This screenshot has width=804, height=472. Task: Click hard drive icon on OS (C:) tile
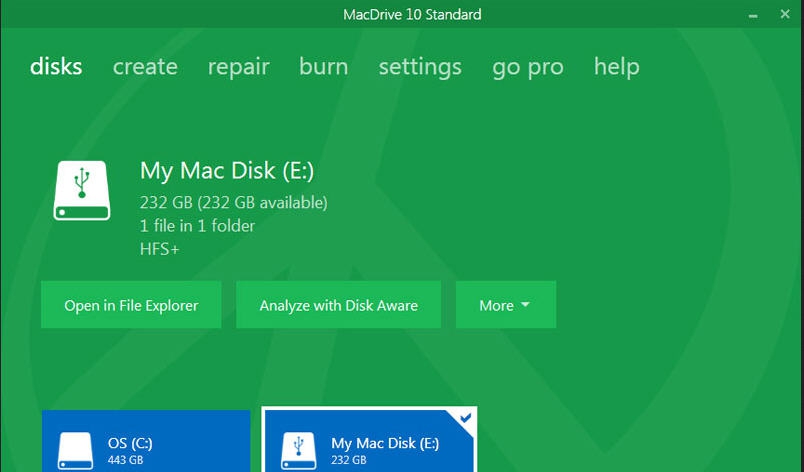click(x=75, y=450)
